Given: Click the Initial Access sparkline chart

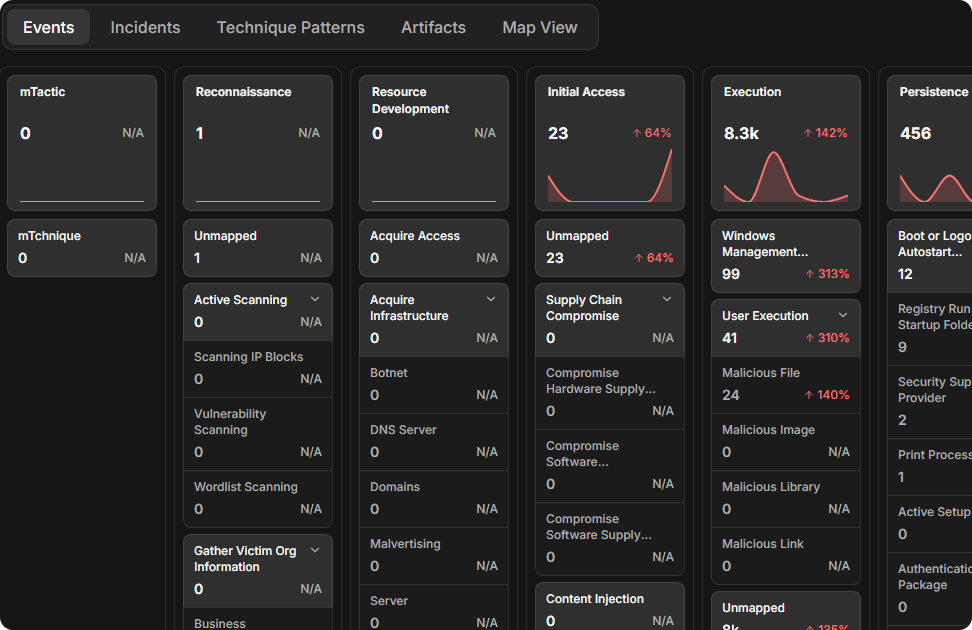Looking at the screenshot, I should (x=610, y=175).
